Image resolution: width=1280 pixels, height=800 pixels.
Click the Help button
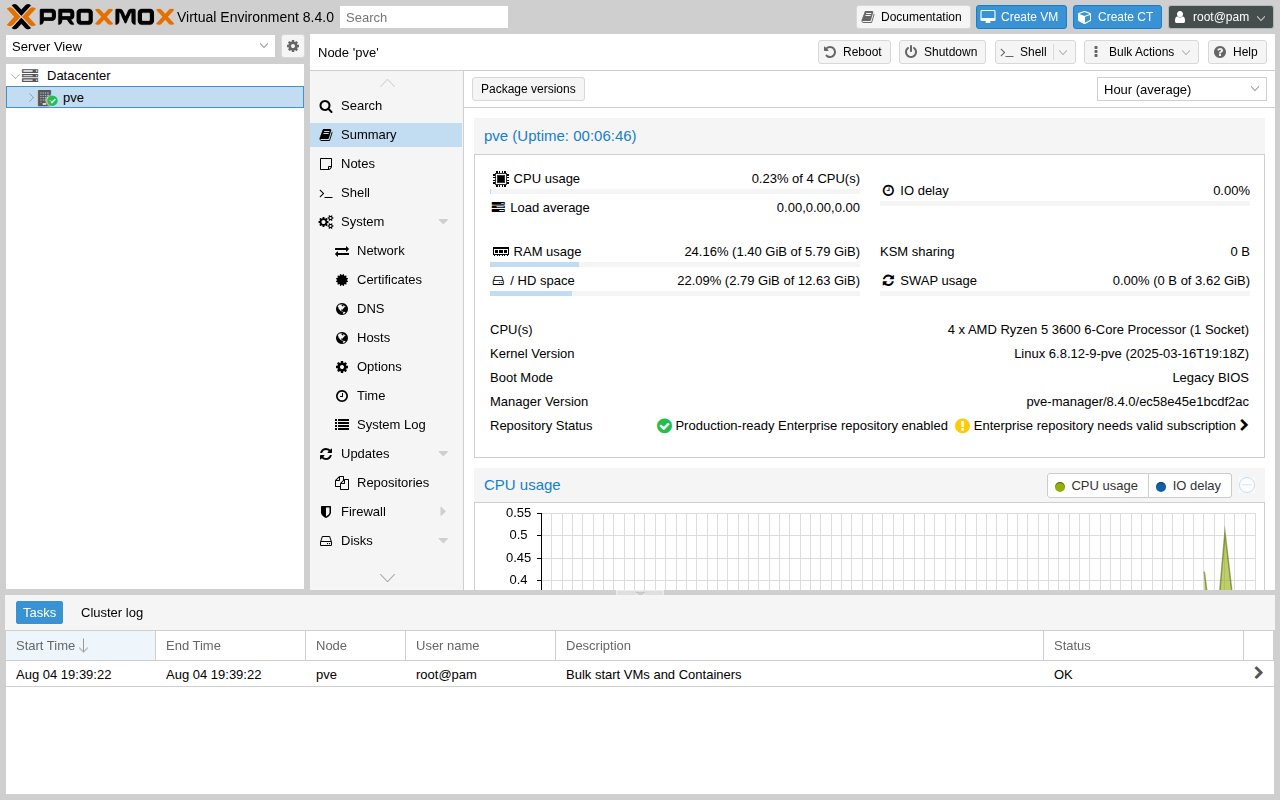pyautogui.click(x=1237, y=52)
